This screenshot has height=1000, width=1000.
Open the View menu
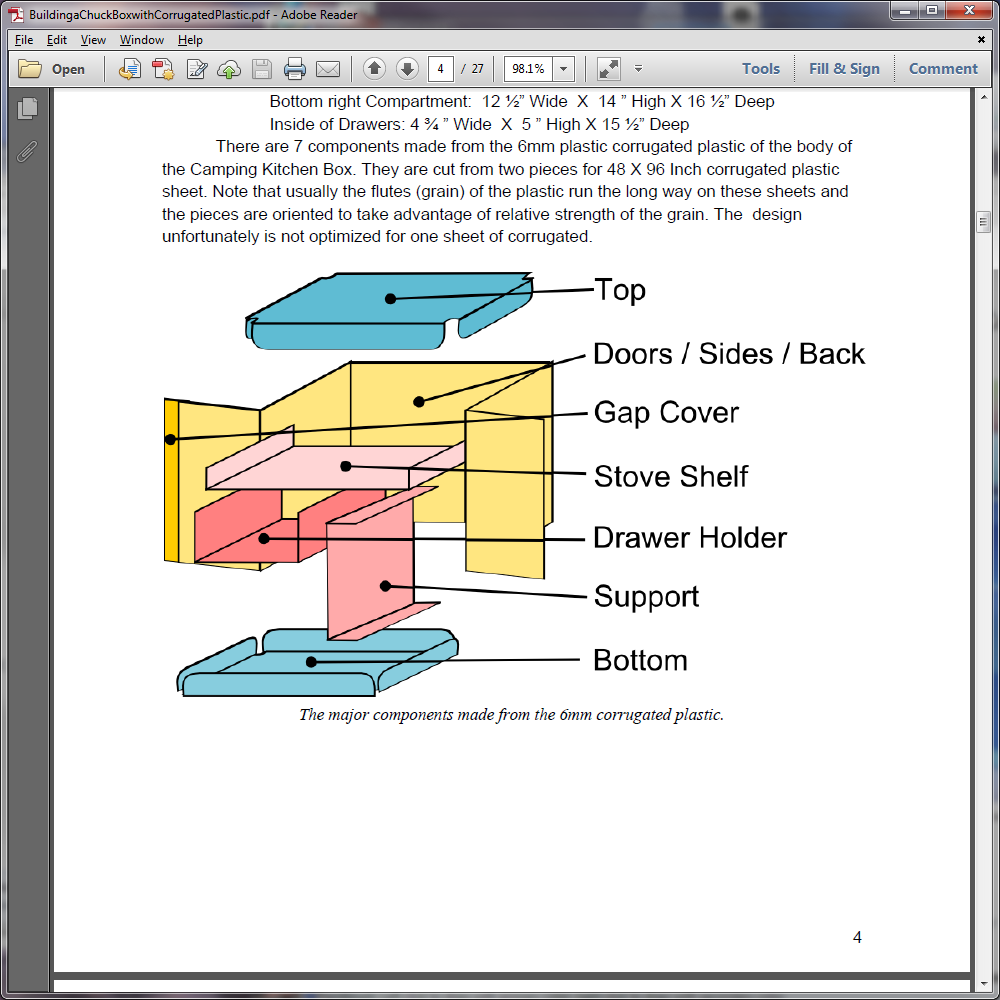click(93, 40)
